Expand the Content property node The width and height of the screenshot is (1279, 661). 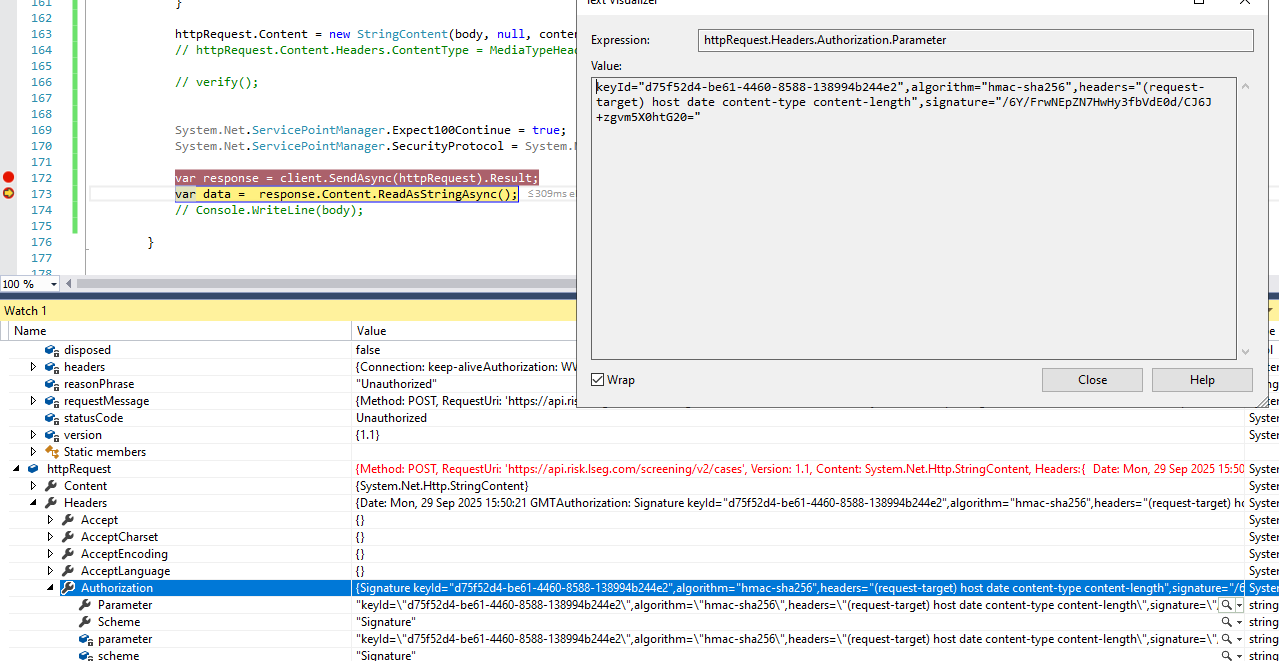pyautogui.click(x=35, y=486)
